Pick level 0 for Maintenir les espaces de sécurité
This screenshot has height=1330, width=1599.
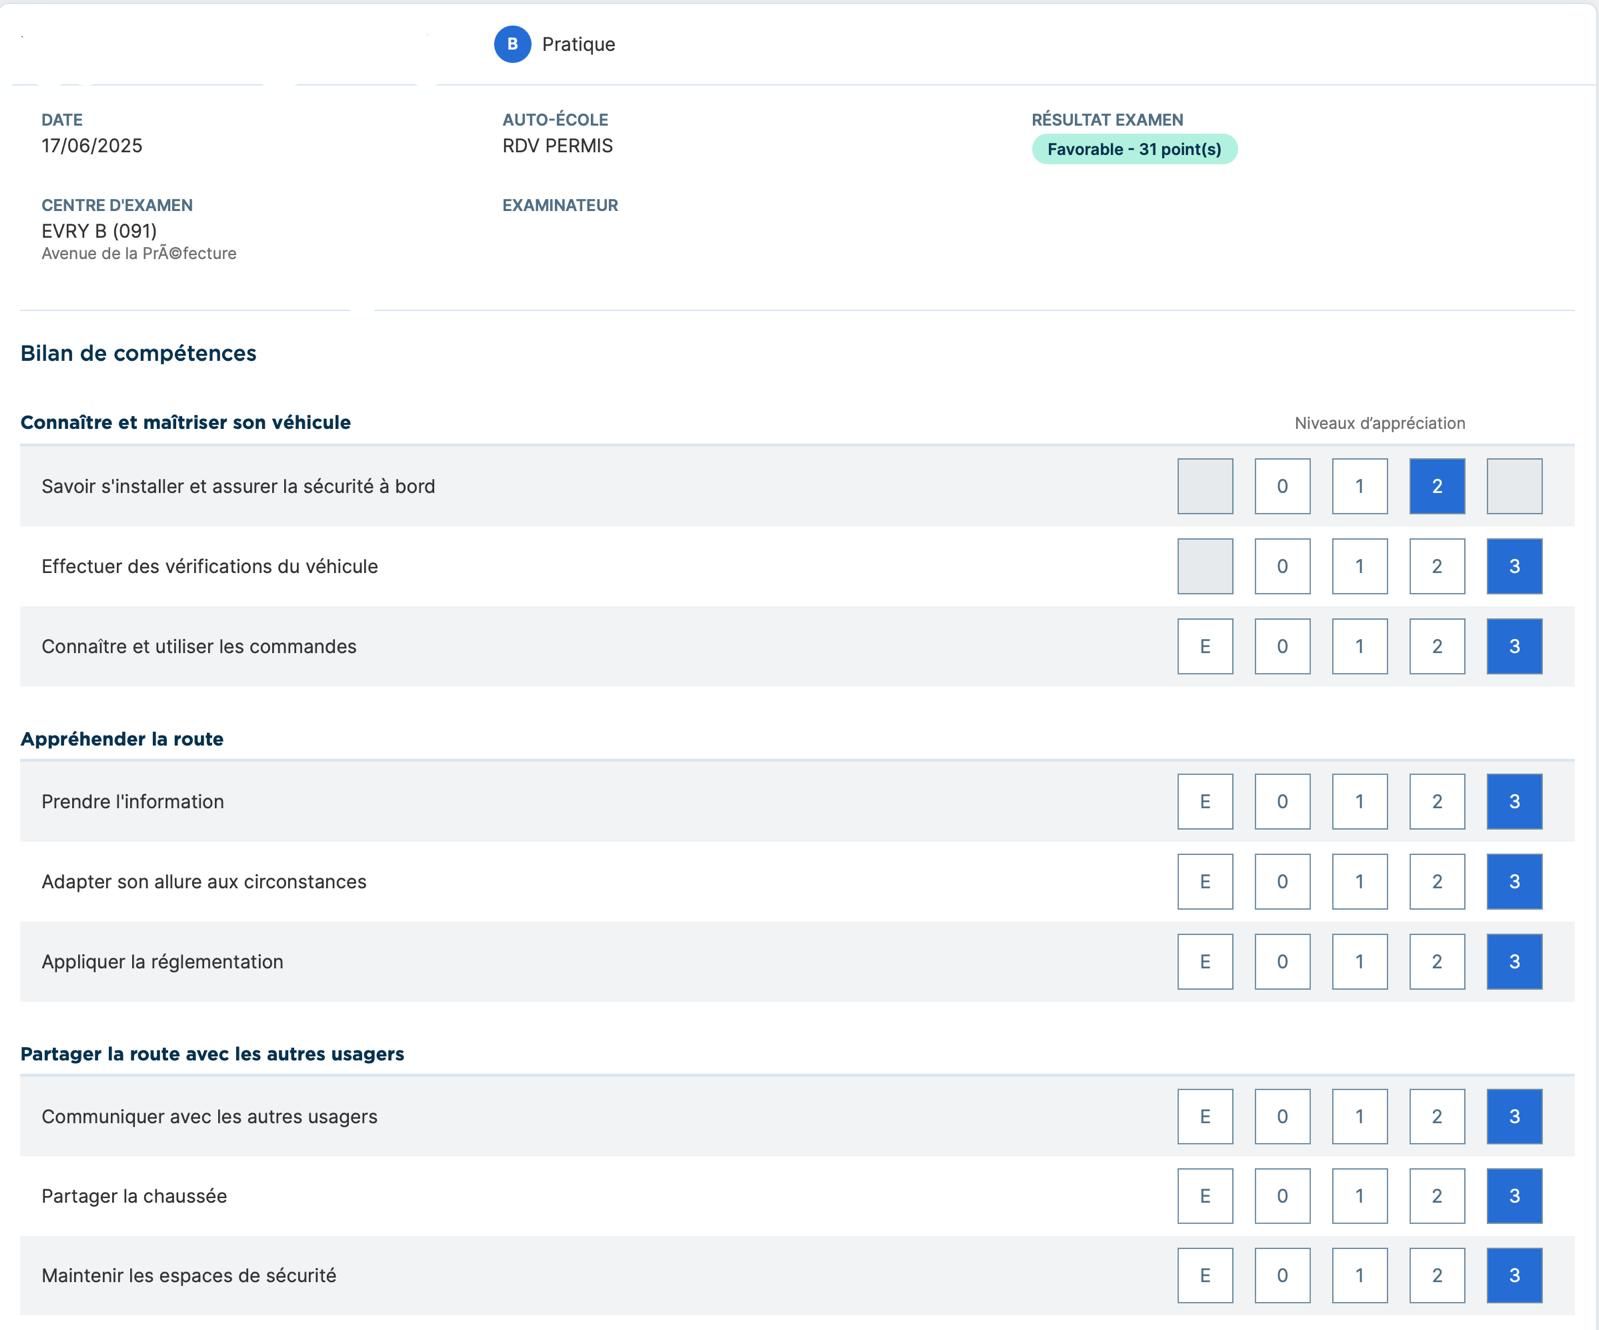1282,1275
